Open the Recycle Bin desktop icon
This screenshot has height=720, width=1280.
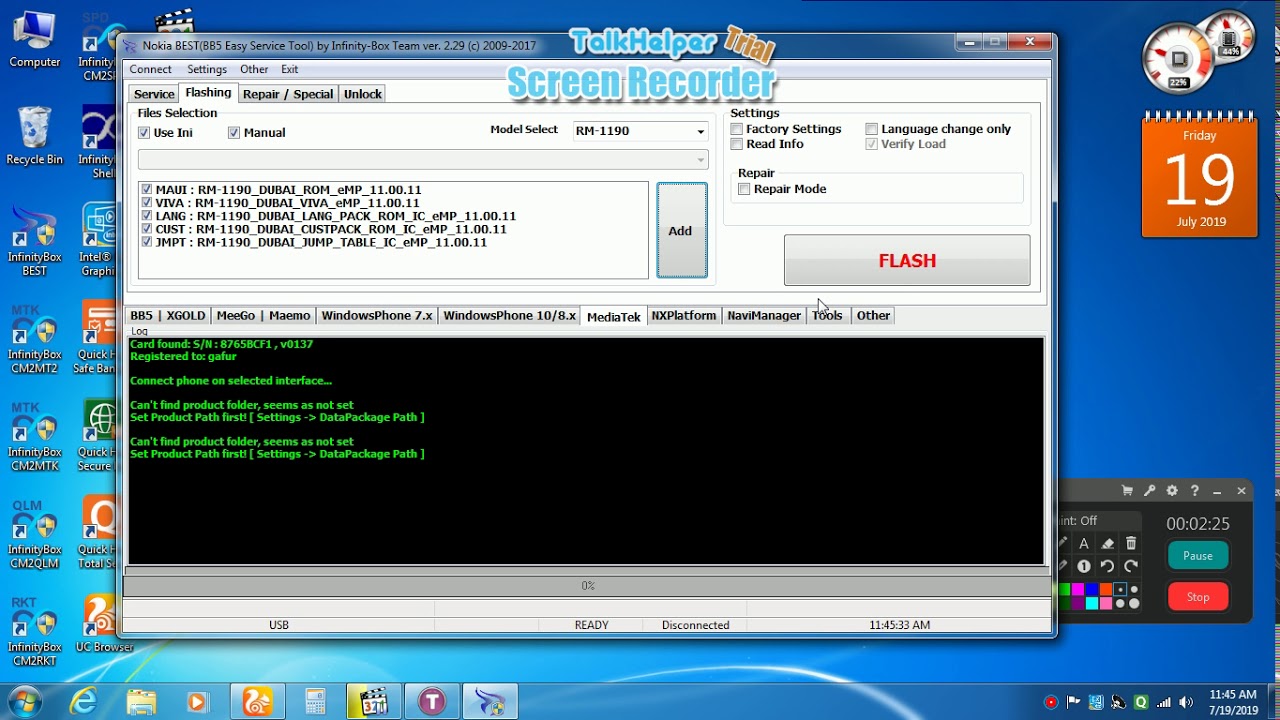pyautogui.click(x=34, y=137)
